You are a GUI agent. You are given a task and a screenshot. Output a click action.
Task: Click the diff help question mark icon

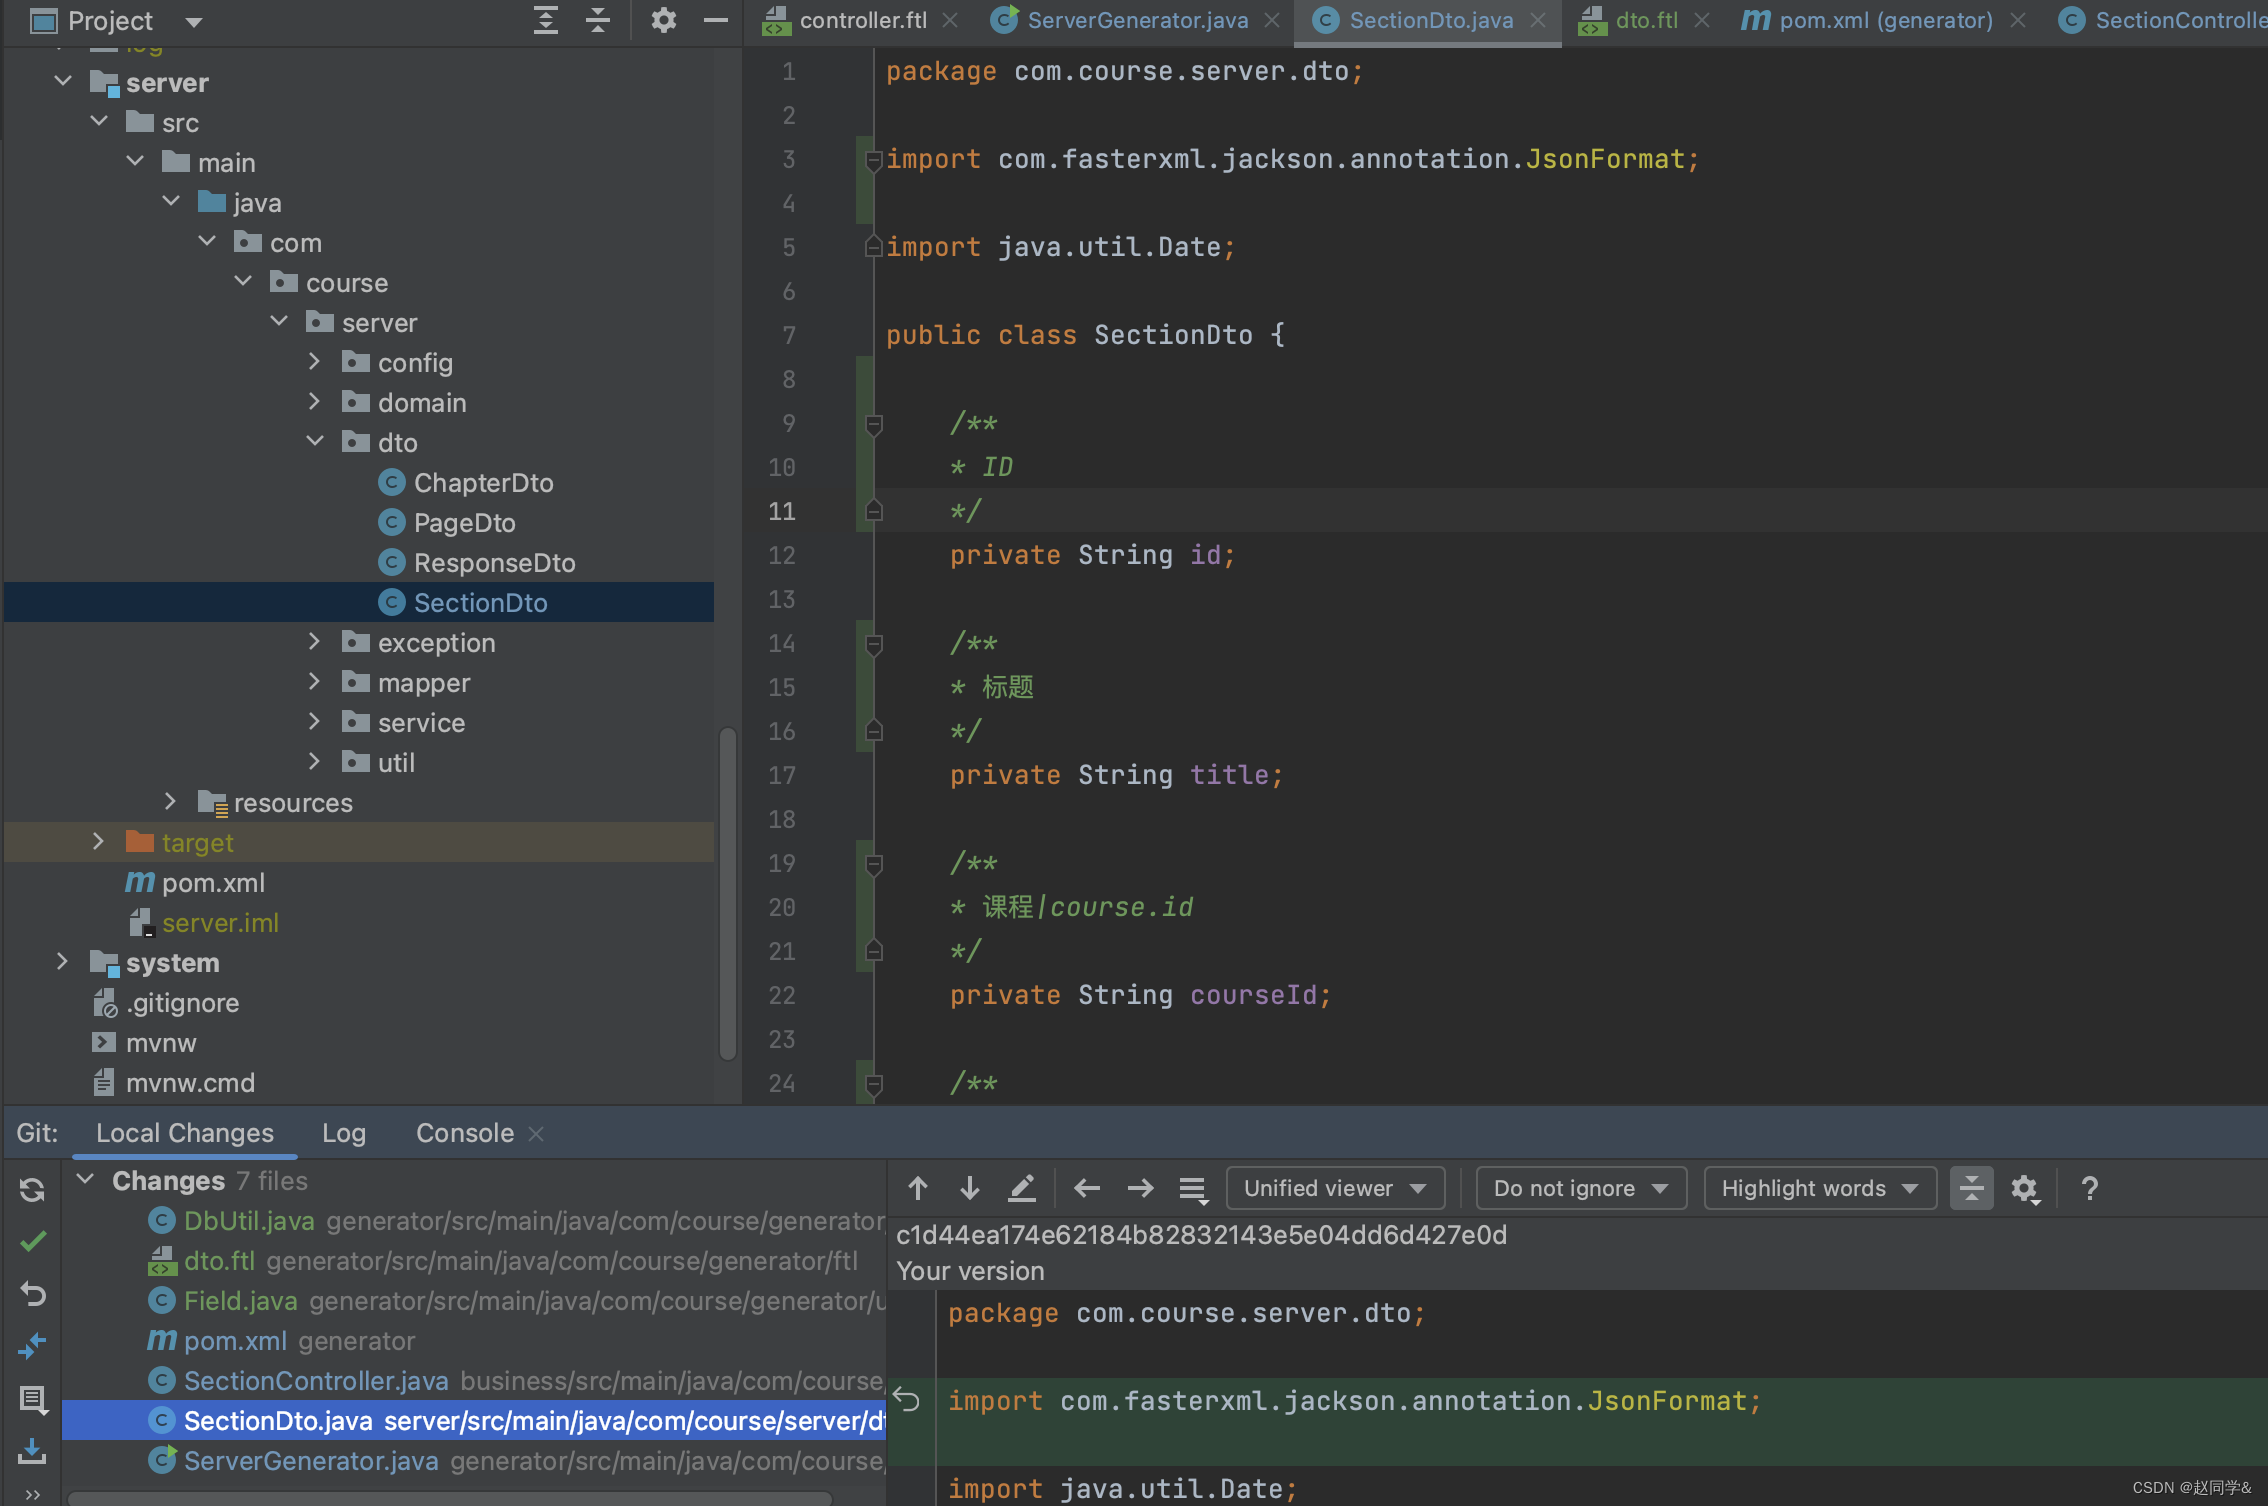coord(2089,1188)
